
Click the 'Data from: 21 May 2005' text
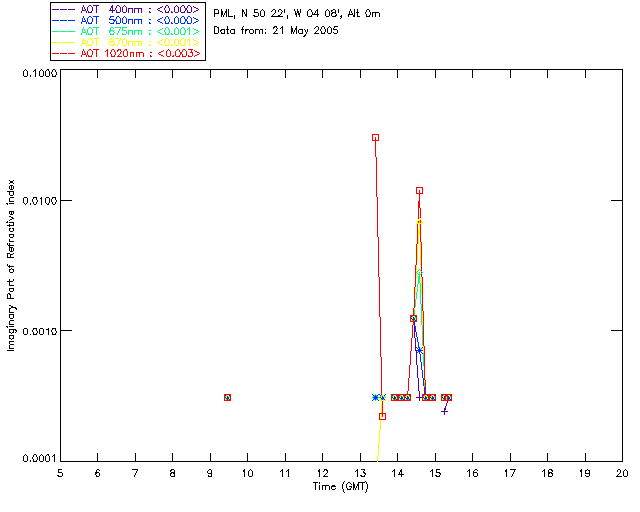[x=276, y=31]
